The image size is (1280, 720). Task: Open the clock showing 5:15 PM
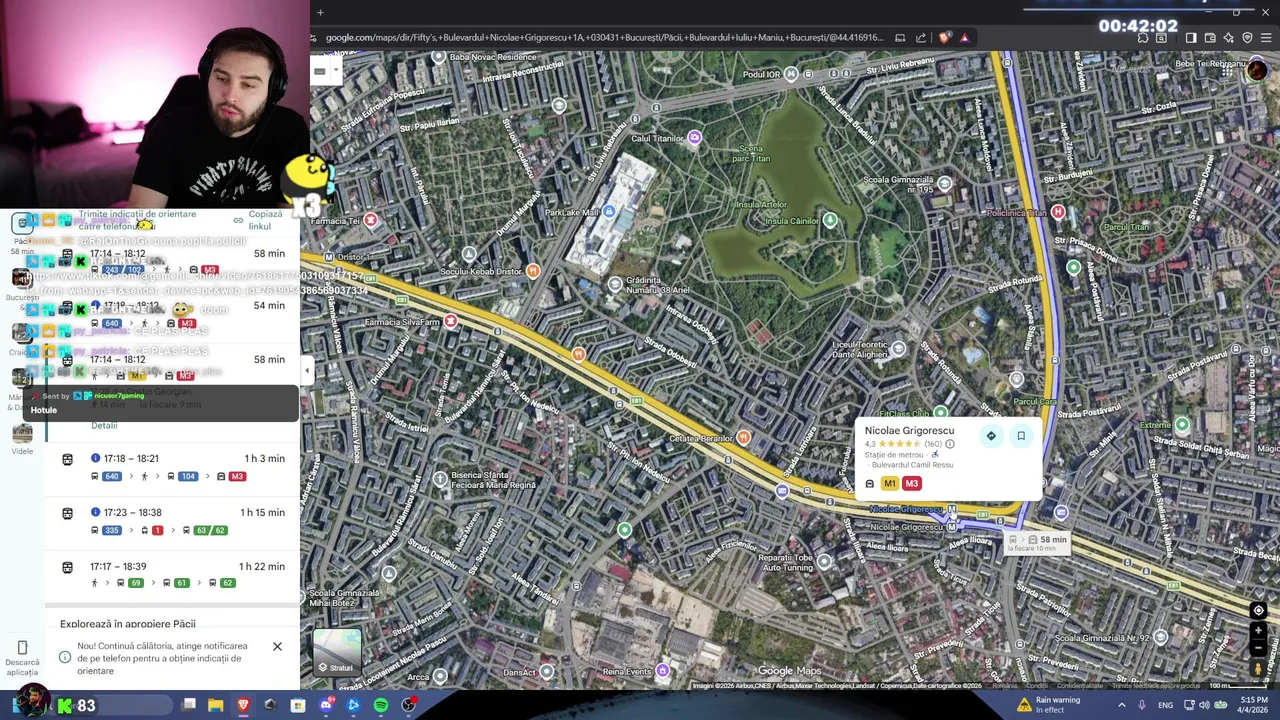tap(1254, 706)
